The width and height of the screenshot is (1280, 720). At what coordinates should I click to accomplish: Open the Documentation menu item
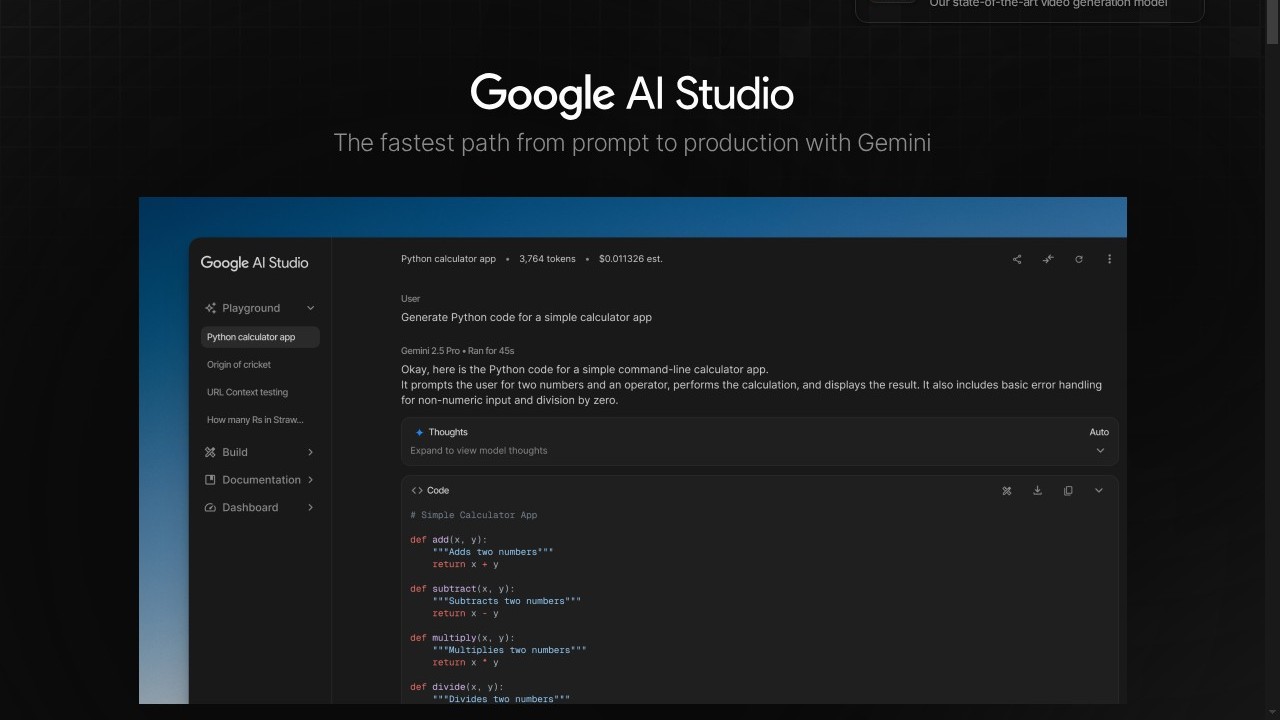pos(260,480)
